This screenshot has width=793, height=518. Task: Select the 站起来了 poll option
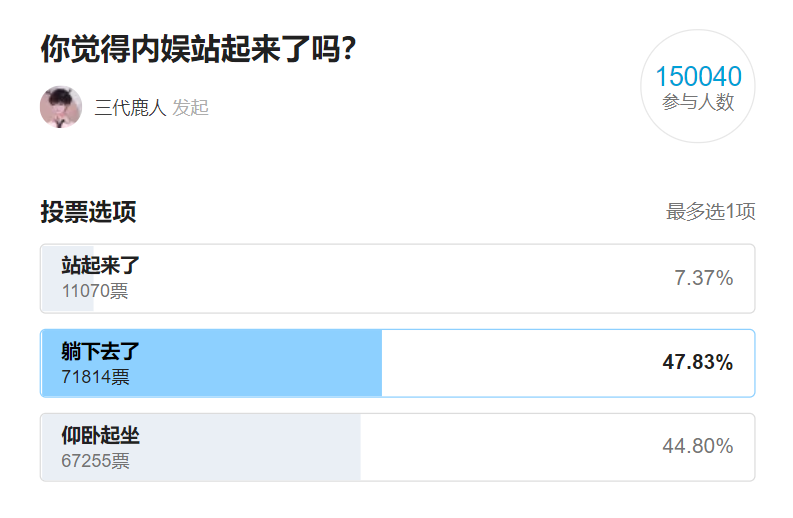coord(101,266)
